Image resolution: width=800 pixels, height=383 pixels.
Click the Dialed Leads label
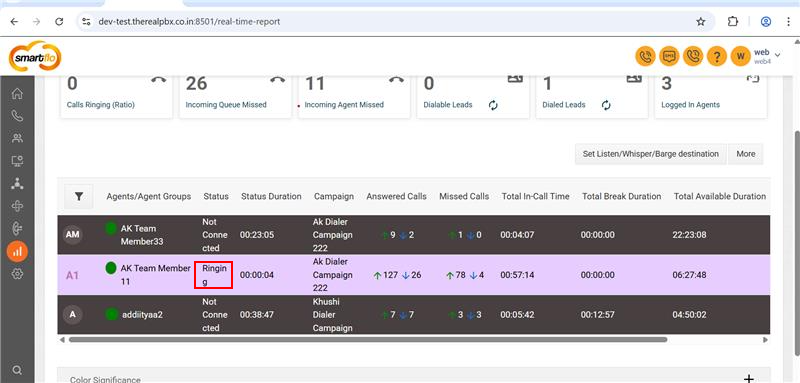click(x=564, y=105)
